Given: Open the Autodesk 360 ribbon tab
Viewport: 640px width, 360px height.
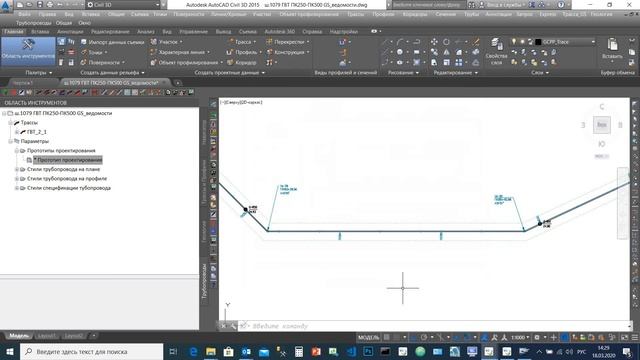Looking at the screenshot, I should 280,31.
